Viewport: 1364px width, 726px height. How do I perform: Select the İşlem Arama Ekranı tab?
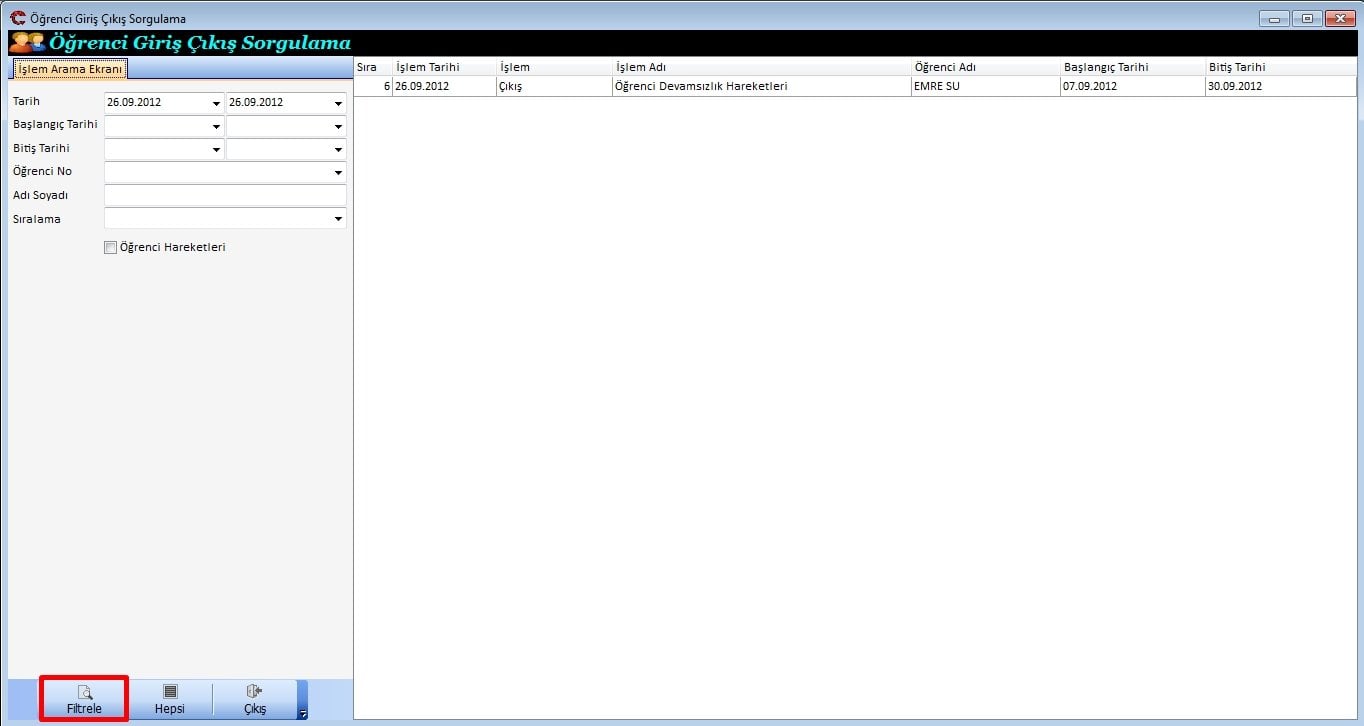pos(70,69)
